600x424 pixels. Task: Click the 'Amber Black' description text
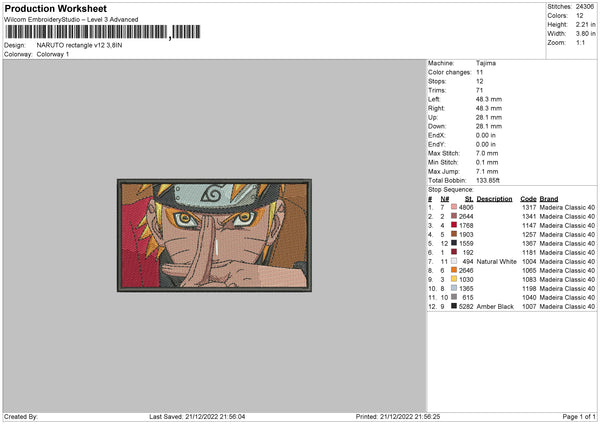[495, 307]
